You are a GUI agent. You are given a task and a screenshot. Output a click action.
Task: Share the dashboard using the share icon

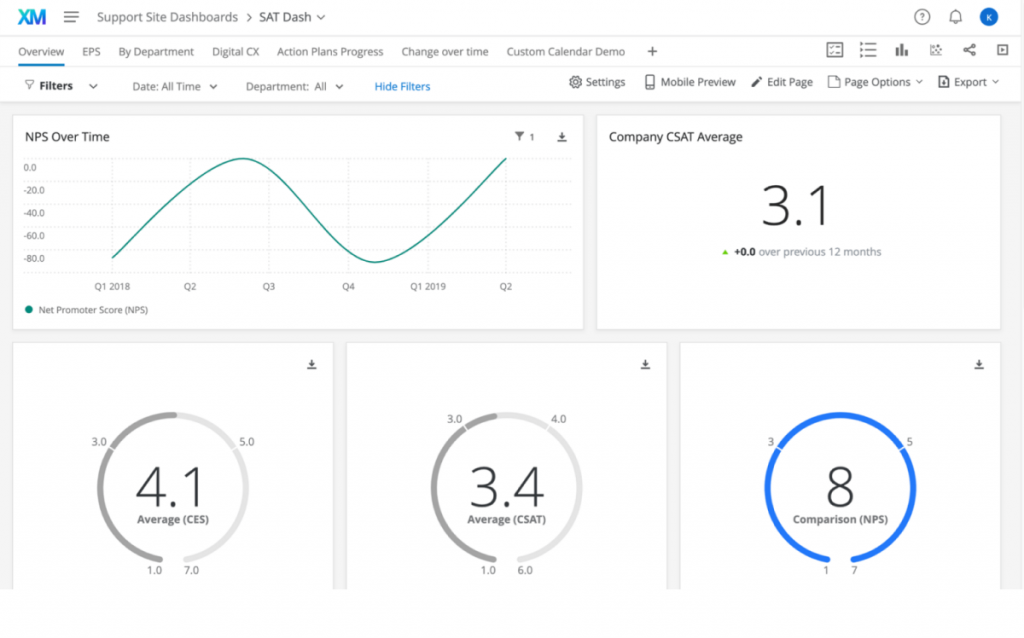coord(970,50)
